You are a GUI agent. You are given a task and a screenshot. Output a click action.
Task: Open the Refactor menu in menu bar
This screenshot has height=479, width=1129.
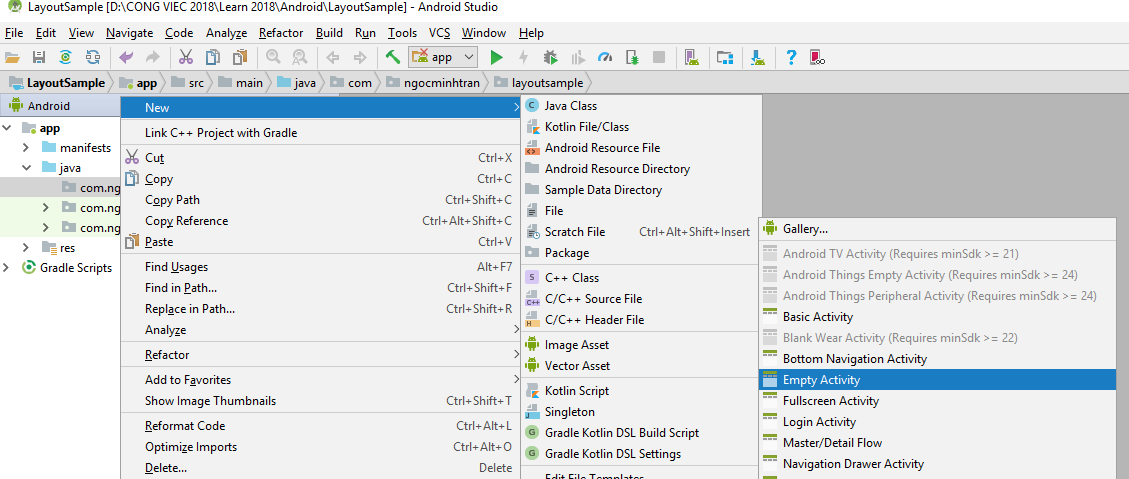pyautogui.click(x=281, y=33)
